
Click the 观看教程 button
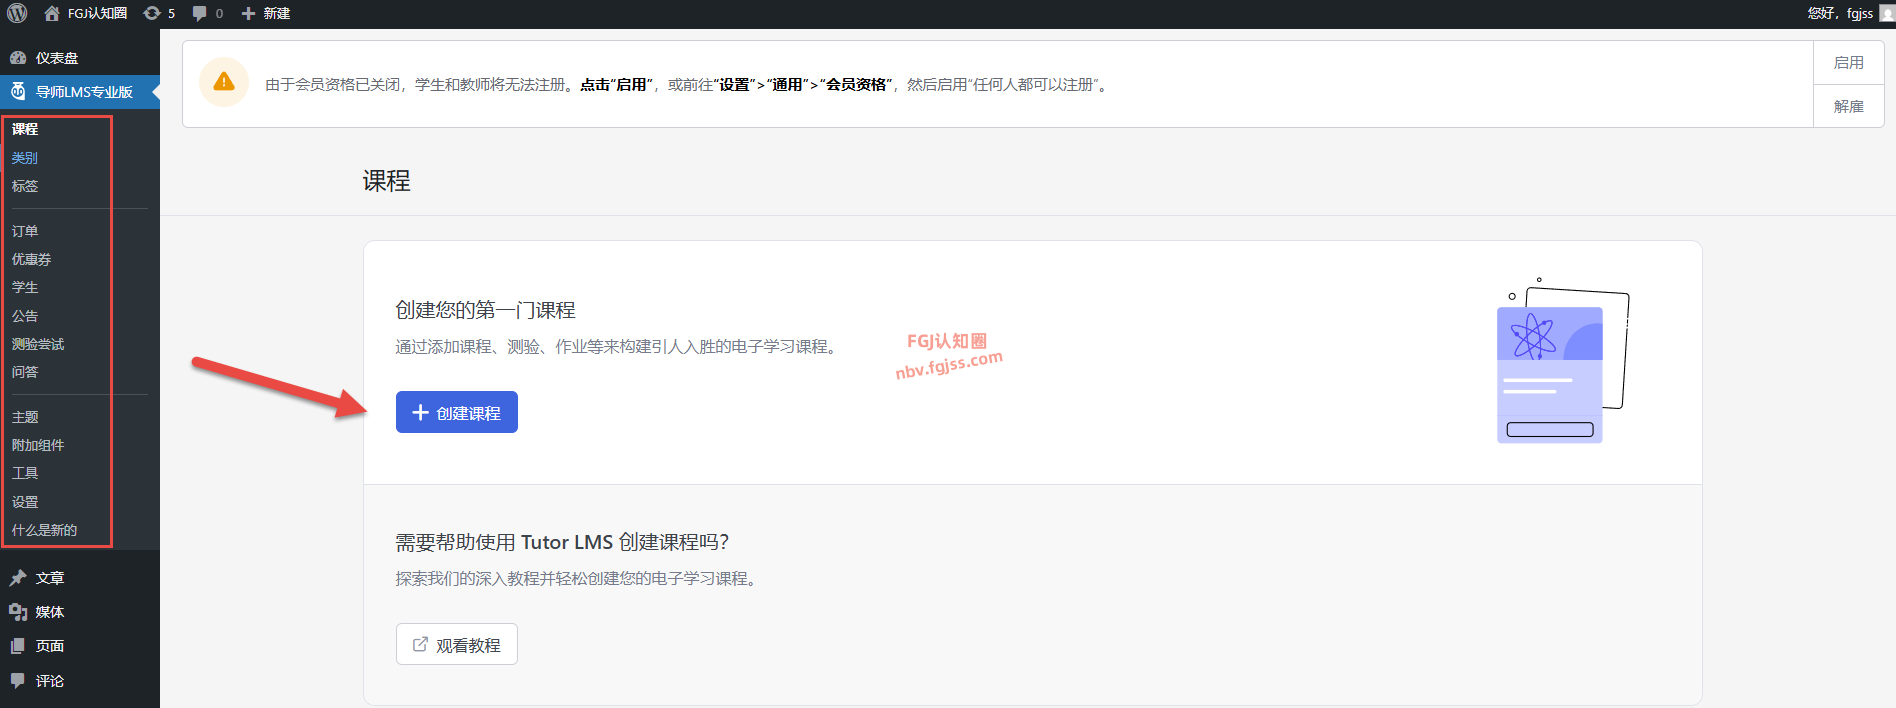click(x=457, y=644)
